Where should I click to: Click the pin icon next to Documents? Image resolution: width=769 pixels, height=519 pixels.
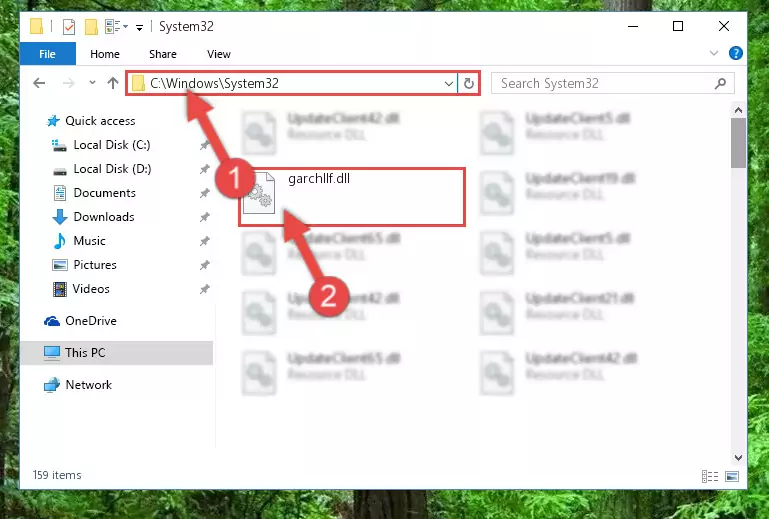click(205, 193)
